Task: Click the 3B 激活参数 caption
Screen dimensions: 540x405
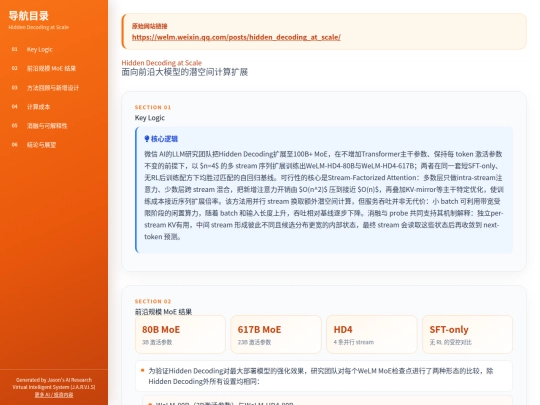Action: point(157,342)
